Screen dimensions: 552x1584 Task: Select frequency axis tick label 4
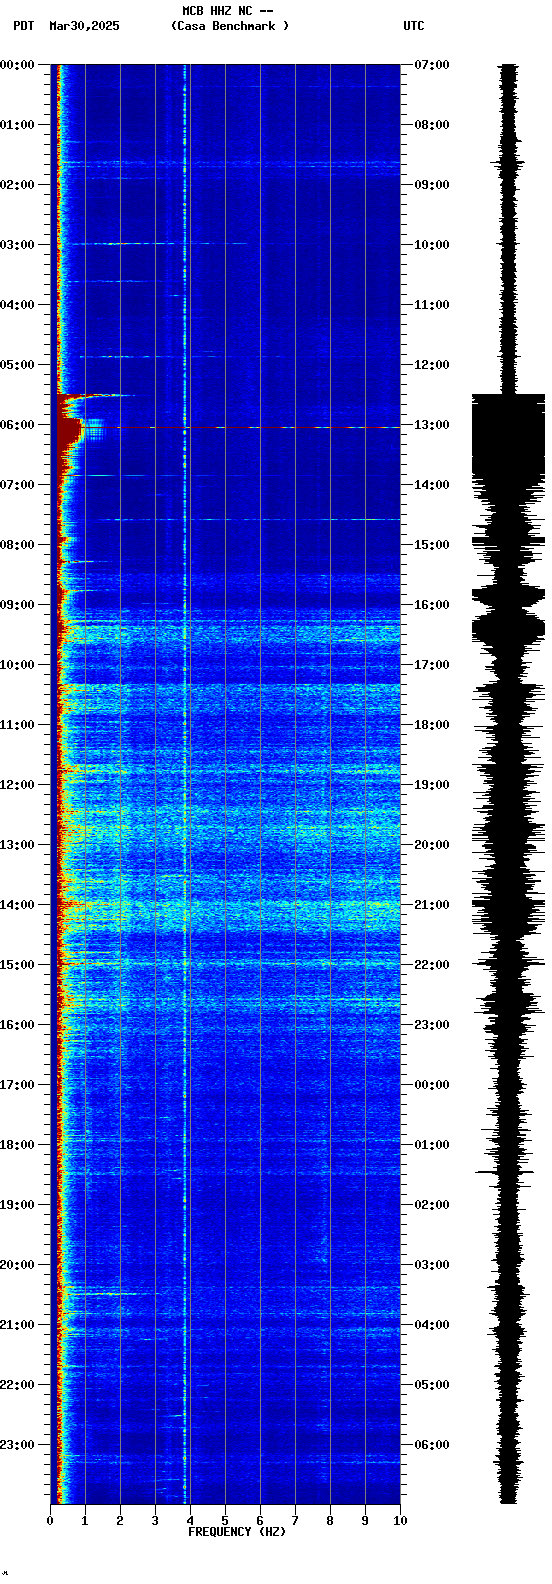tap(190, 1521)
